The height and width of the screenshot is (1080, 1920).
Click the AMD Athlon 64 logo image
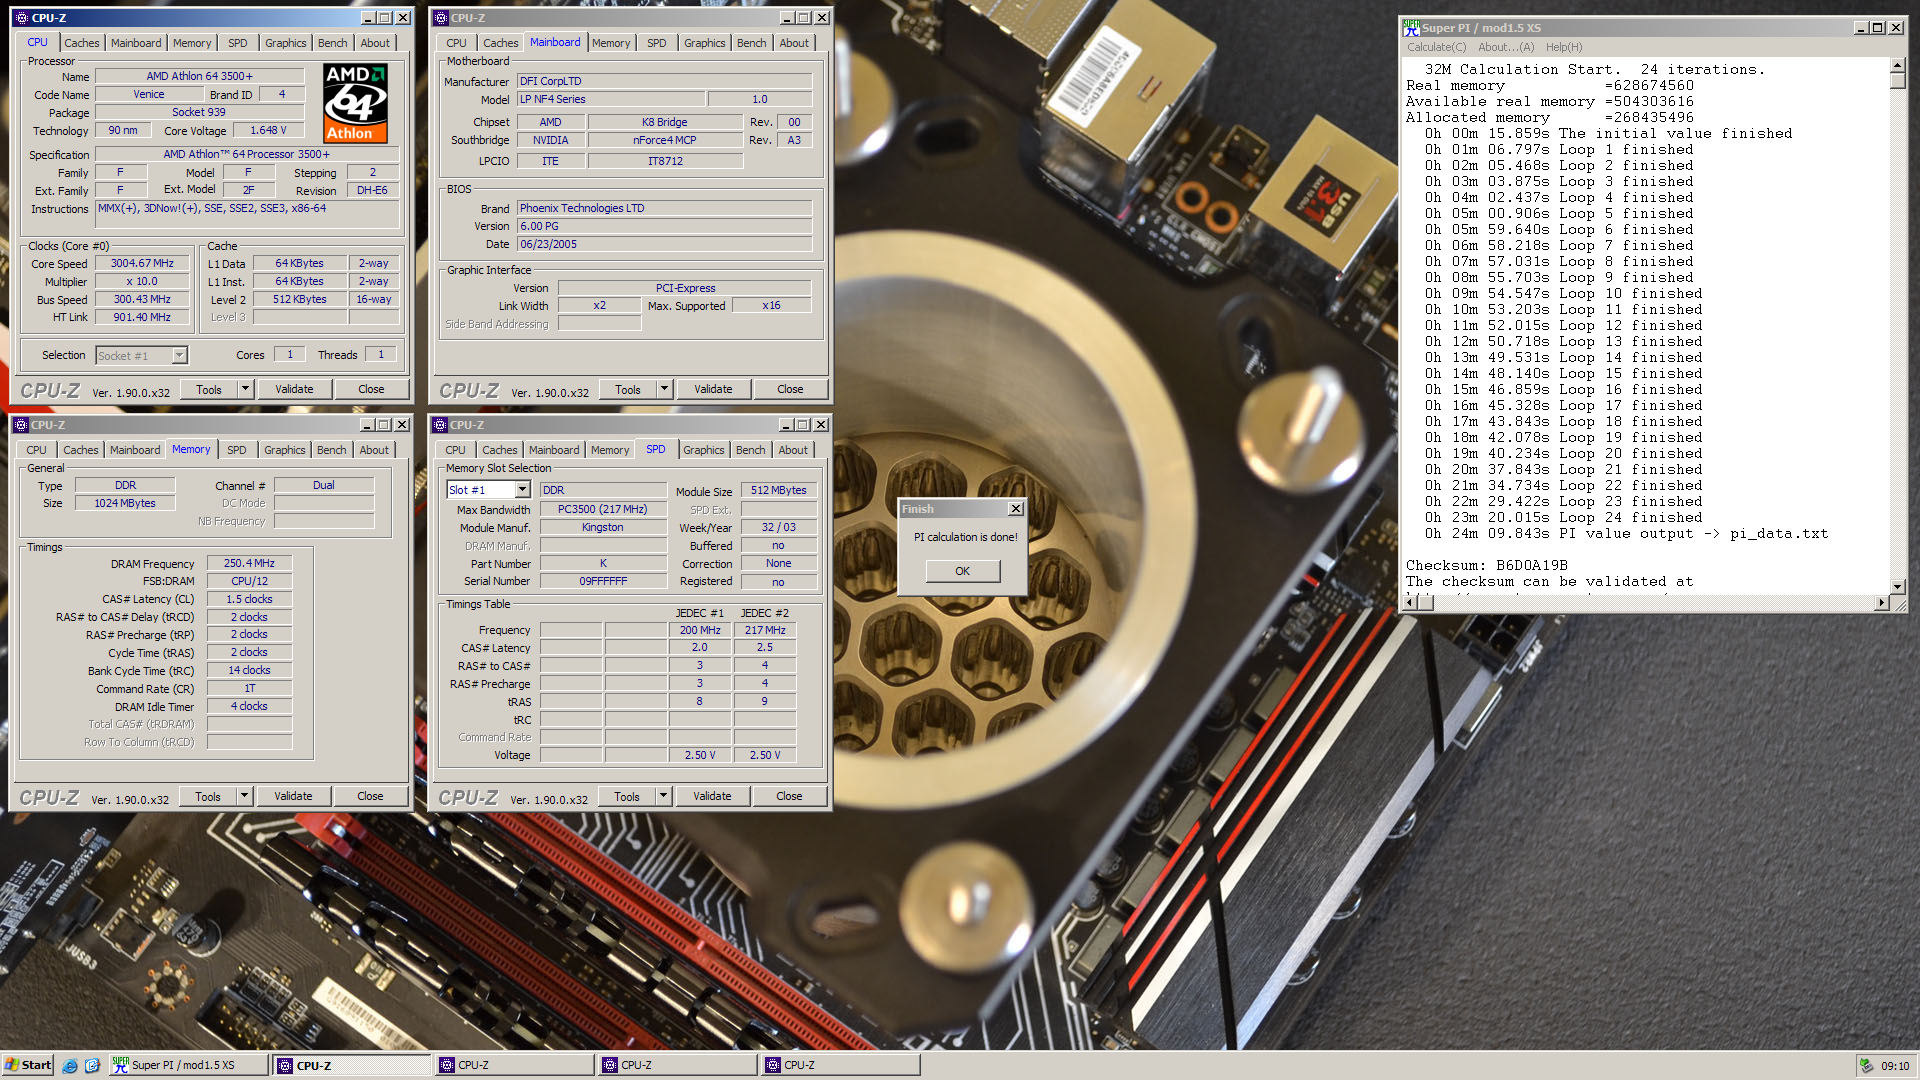[x=355, y=104]
